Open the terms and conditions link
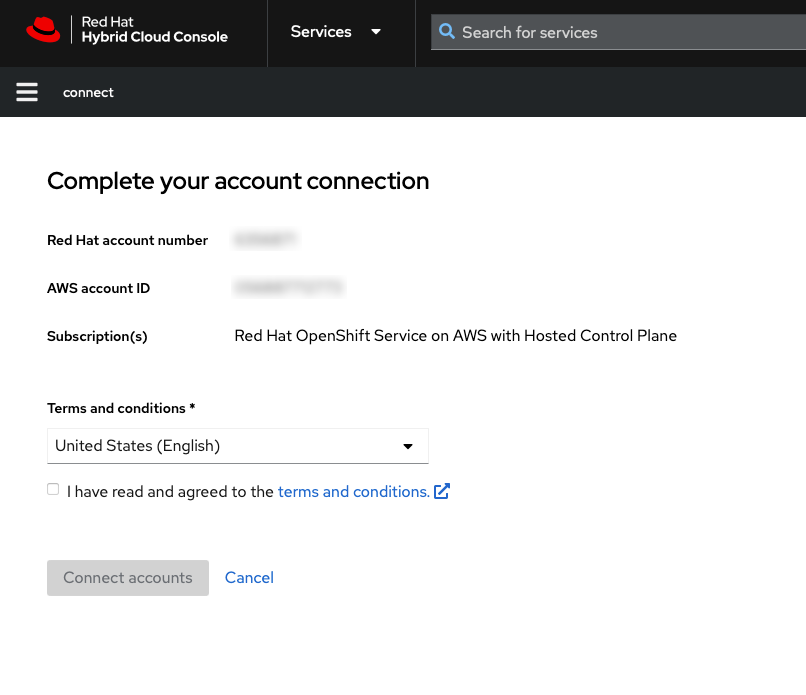The height and width of the screenshot is (695, 806). coord(353,492)
